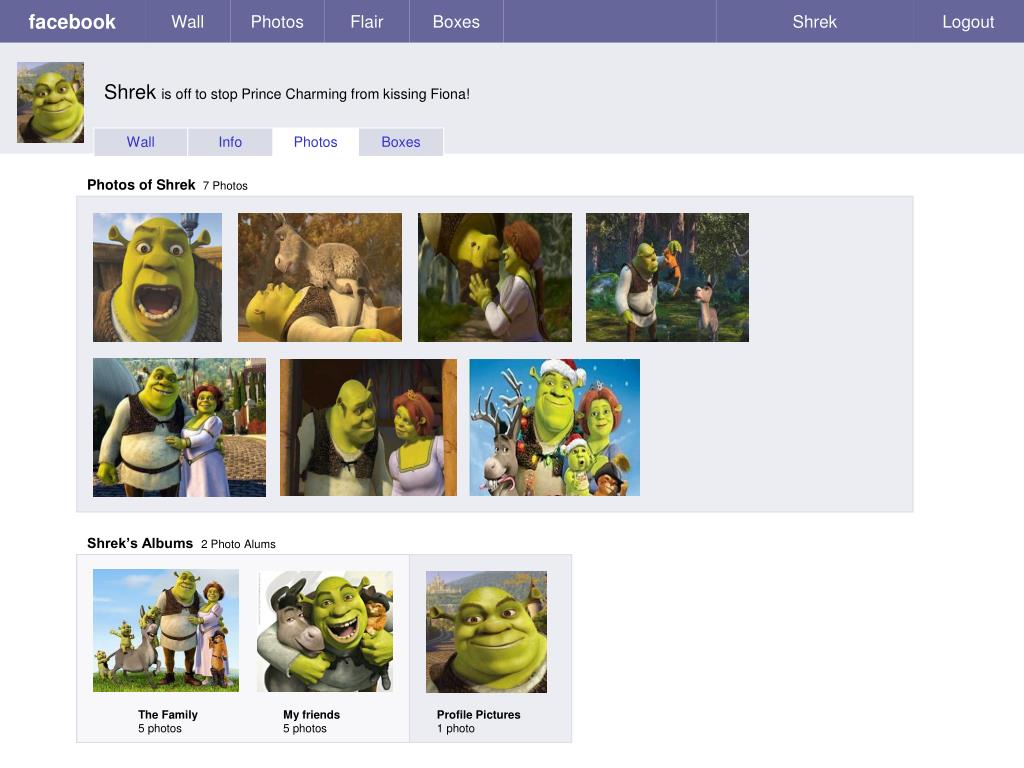Click 'Profile Pictures' album title
Image resolution: width=1024 pixels, height=768 pixels.
479,714
